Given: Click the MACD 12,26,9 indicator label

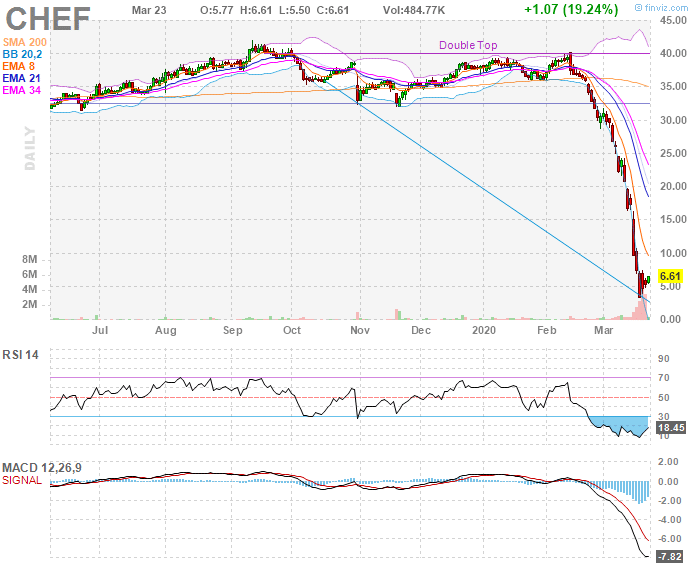Looking at the screenshot, I should click(x=42, y=468).
